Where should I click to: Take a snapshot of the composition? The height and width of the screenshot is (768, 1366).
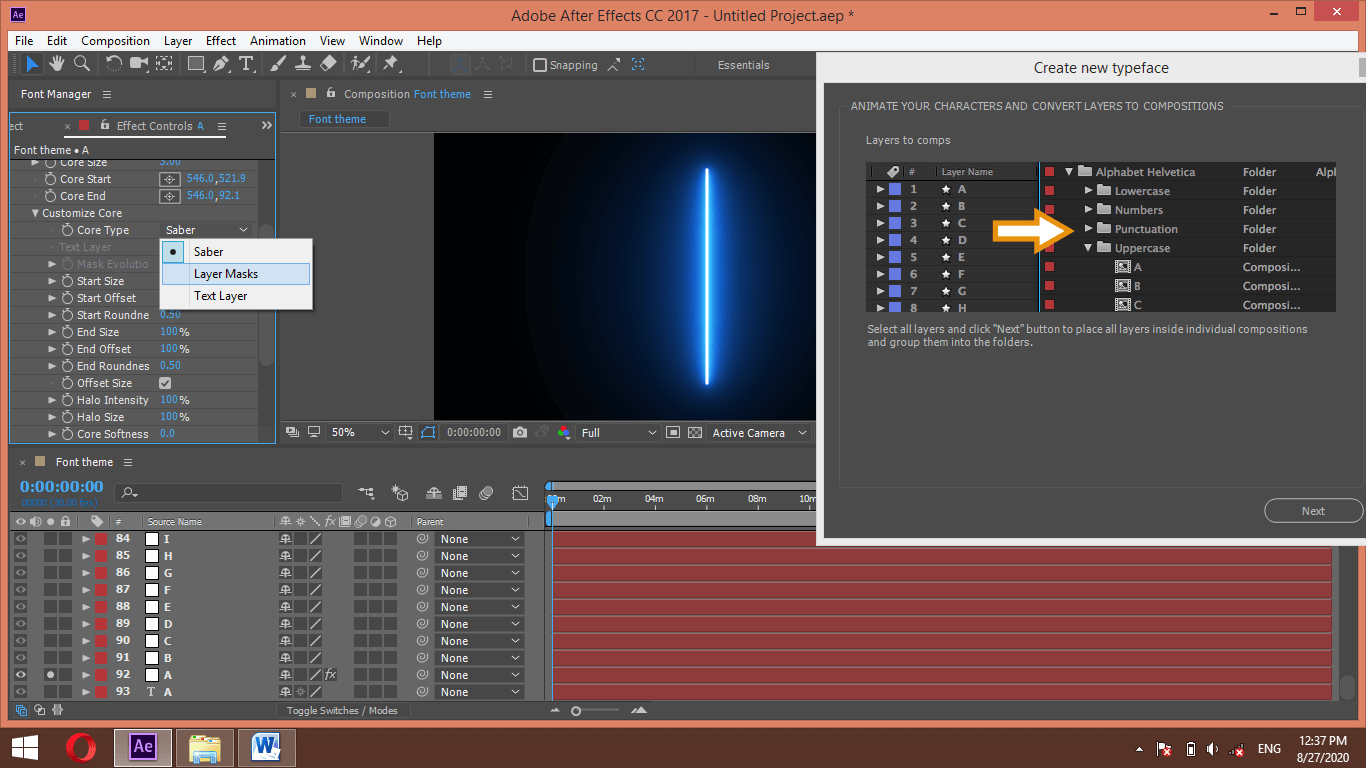pyautogui.click(x=520, y=432)
